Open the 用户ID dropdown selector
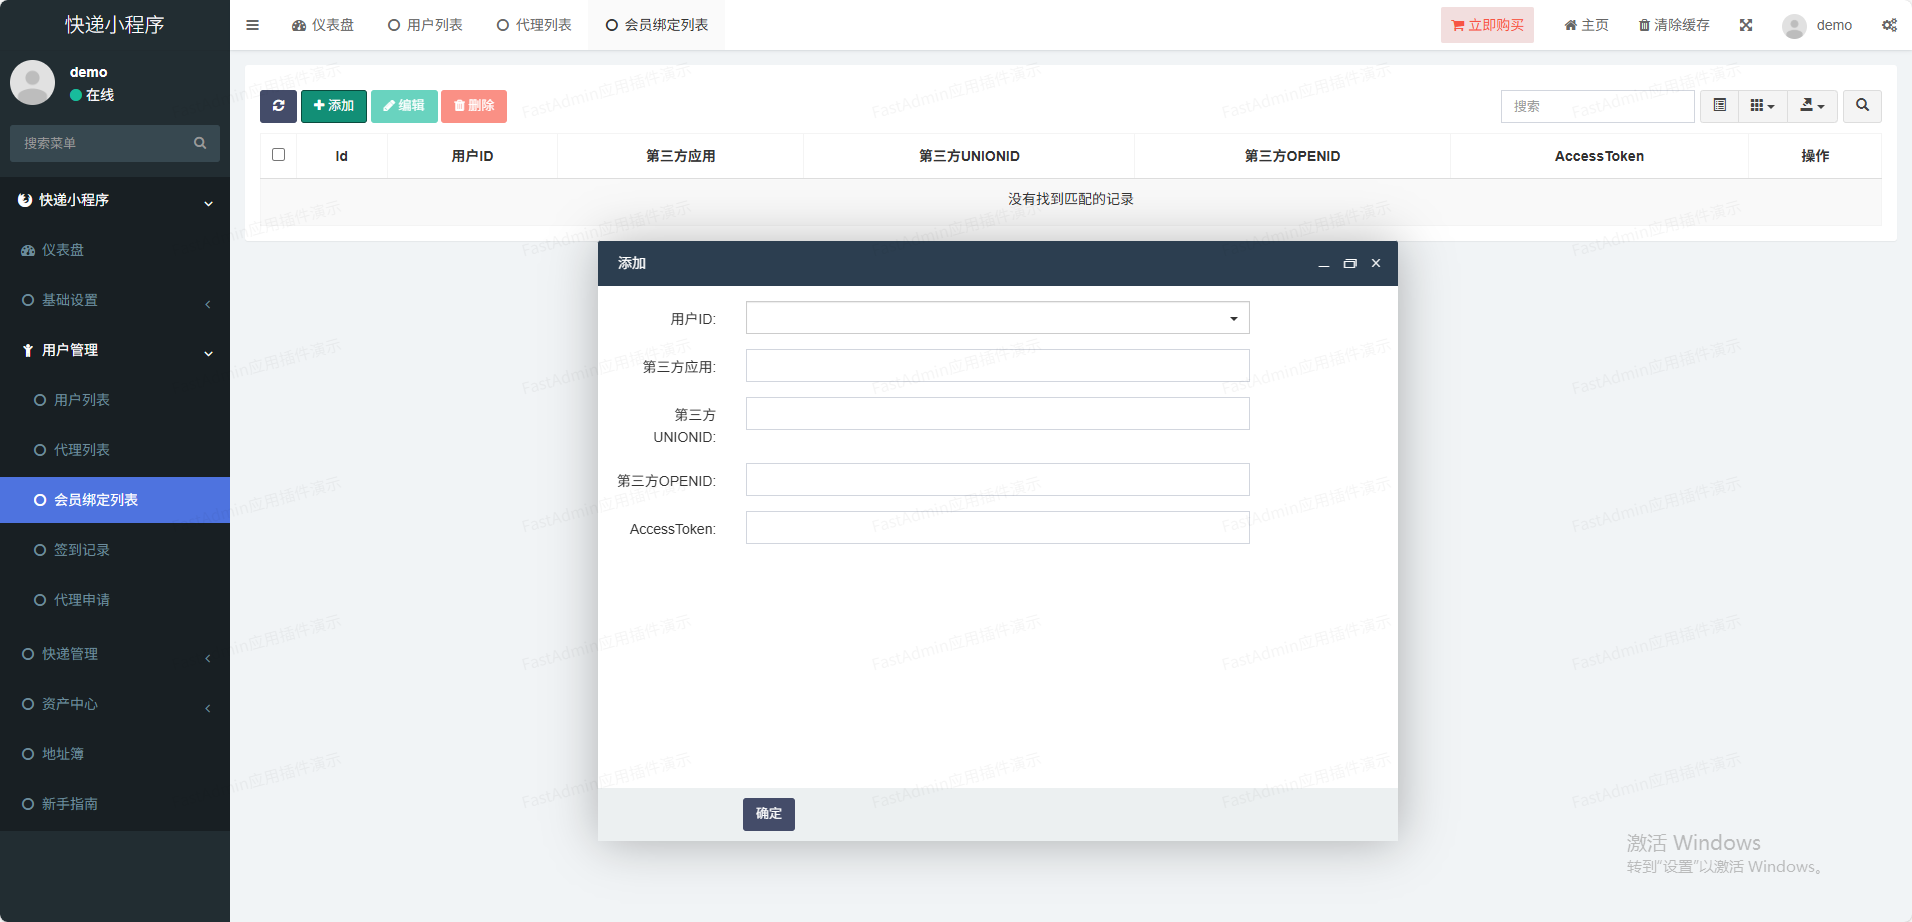1912x922 pixels. pos(997,318)
